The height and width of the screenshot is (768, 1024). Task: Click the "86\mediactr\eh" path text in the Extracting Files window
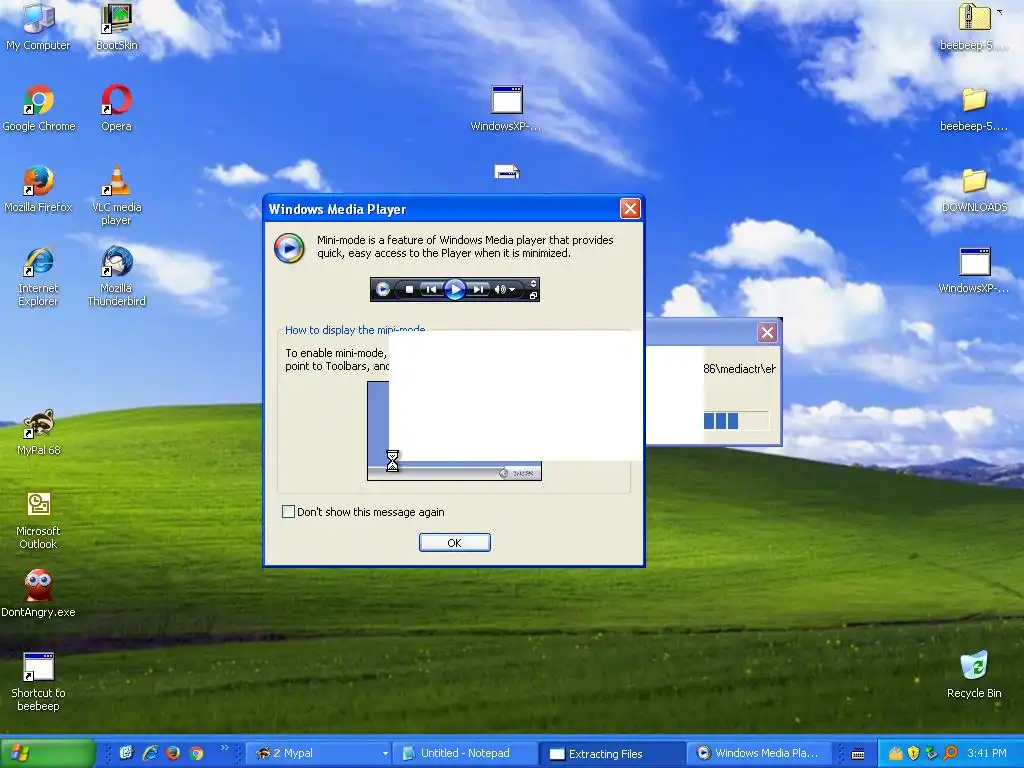point(739,368)
